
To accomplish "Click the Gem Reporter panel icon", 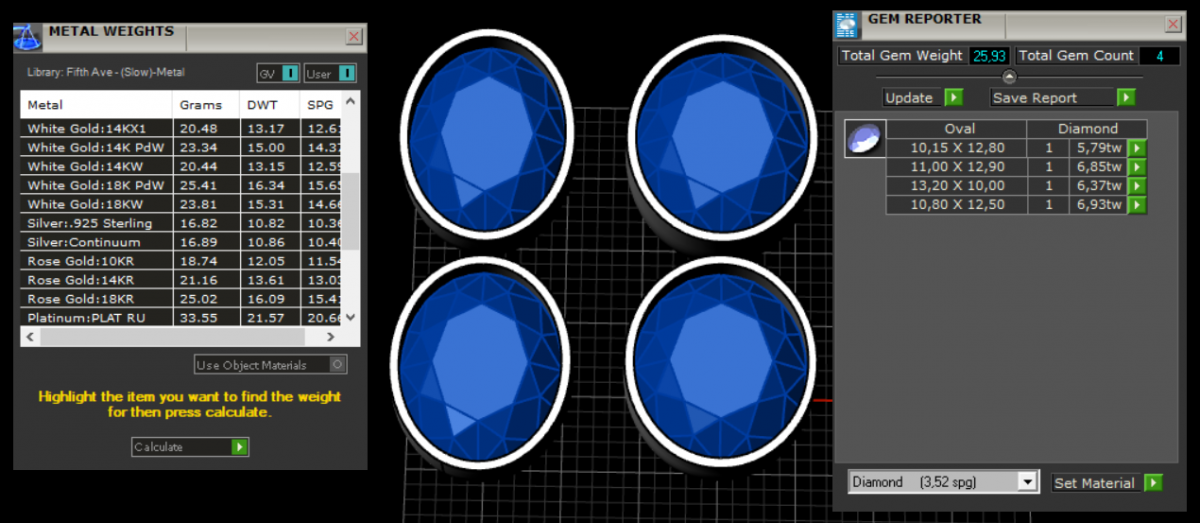I will tap(847, 25).
